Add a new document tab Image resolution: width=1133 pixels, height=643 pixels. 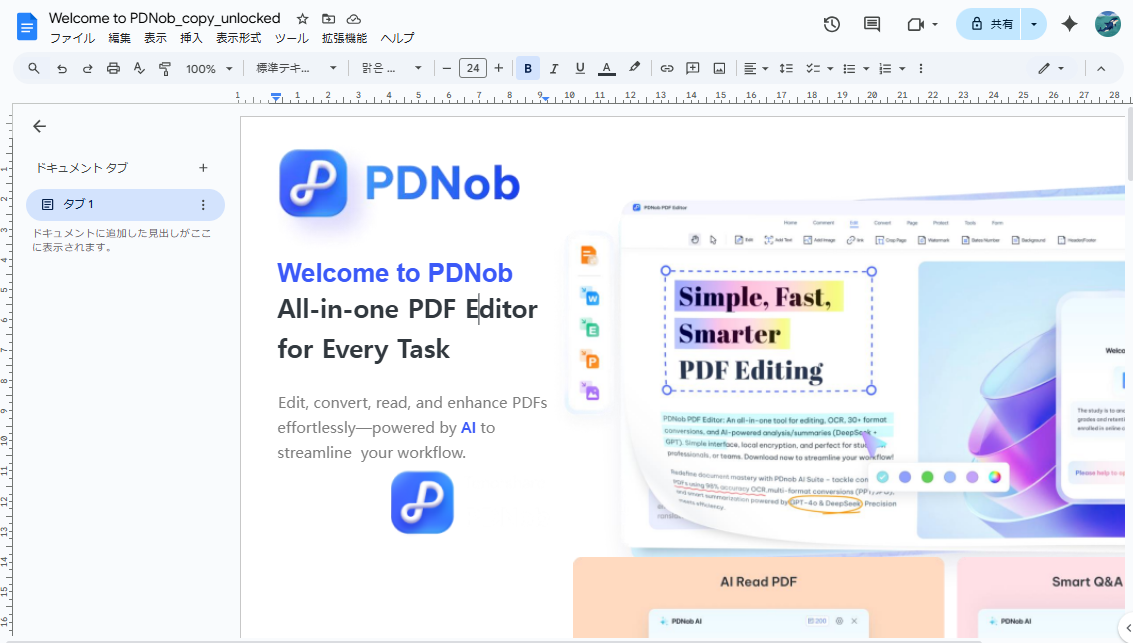[203, 168]
